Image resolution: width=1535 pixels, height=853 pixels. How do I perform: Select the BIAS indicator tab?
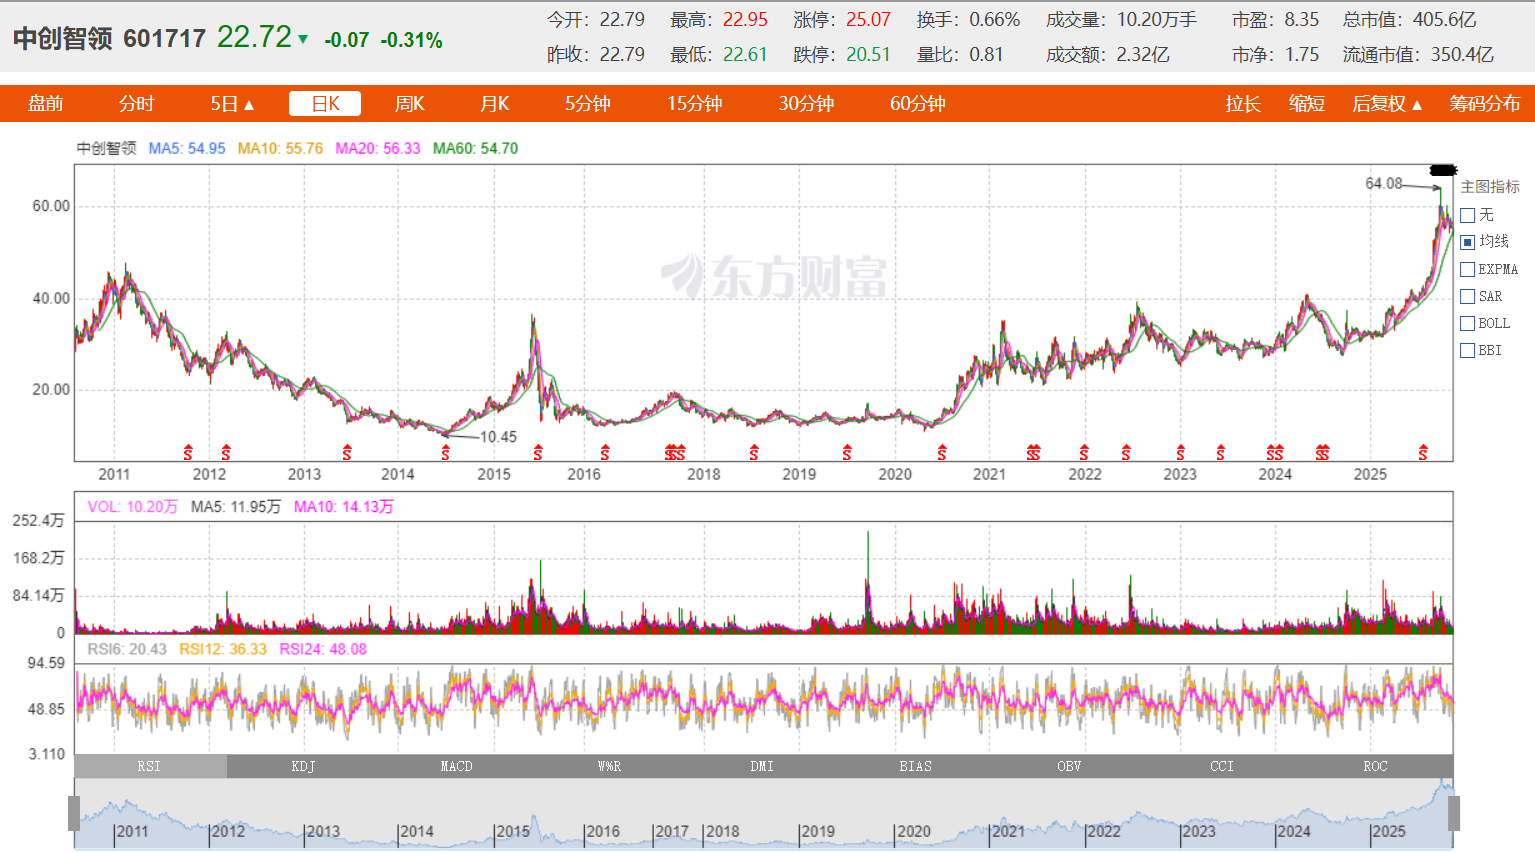[x=915, y=766]
